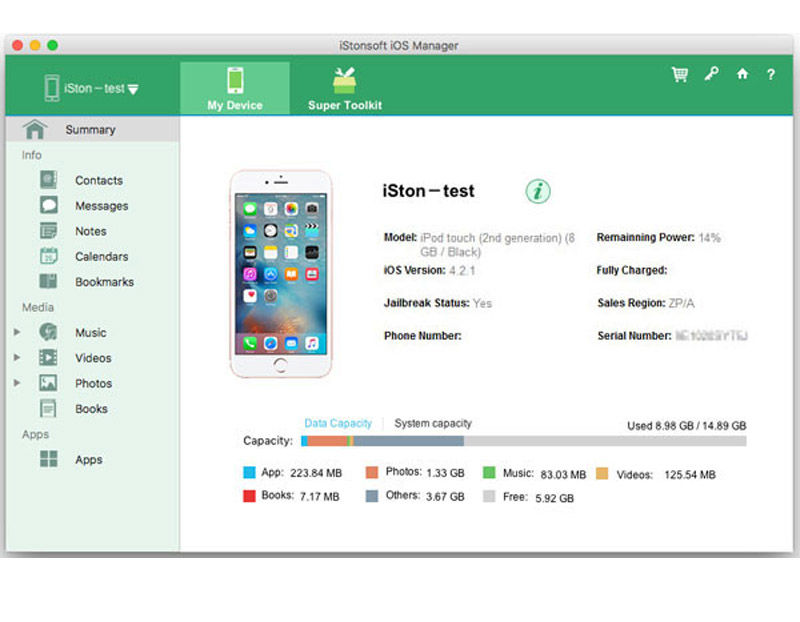The height and width of the screenshot is (622, 800).
Task: Click the green device info icon
Action: pyautogui.click(x=538, y=191)
